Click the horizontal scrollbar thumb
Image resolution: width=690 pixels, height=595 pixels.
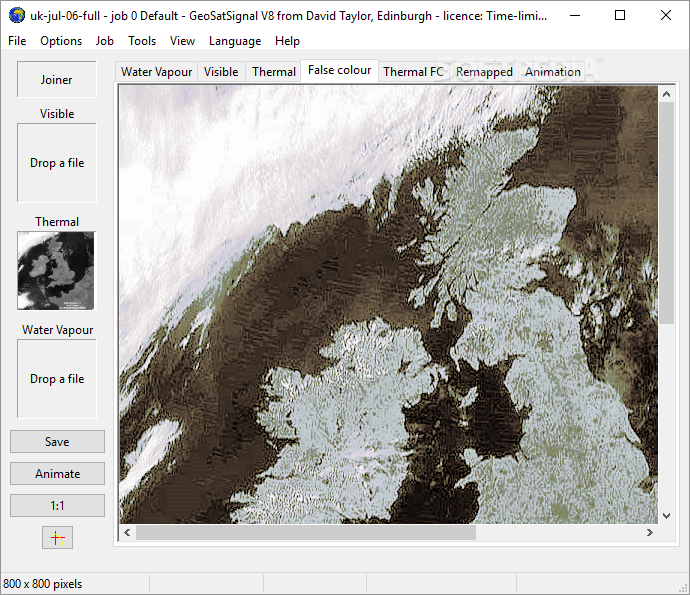pyautogui.click(x=306, y=533)
